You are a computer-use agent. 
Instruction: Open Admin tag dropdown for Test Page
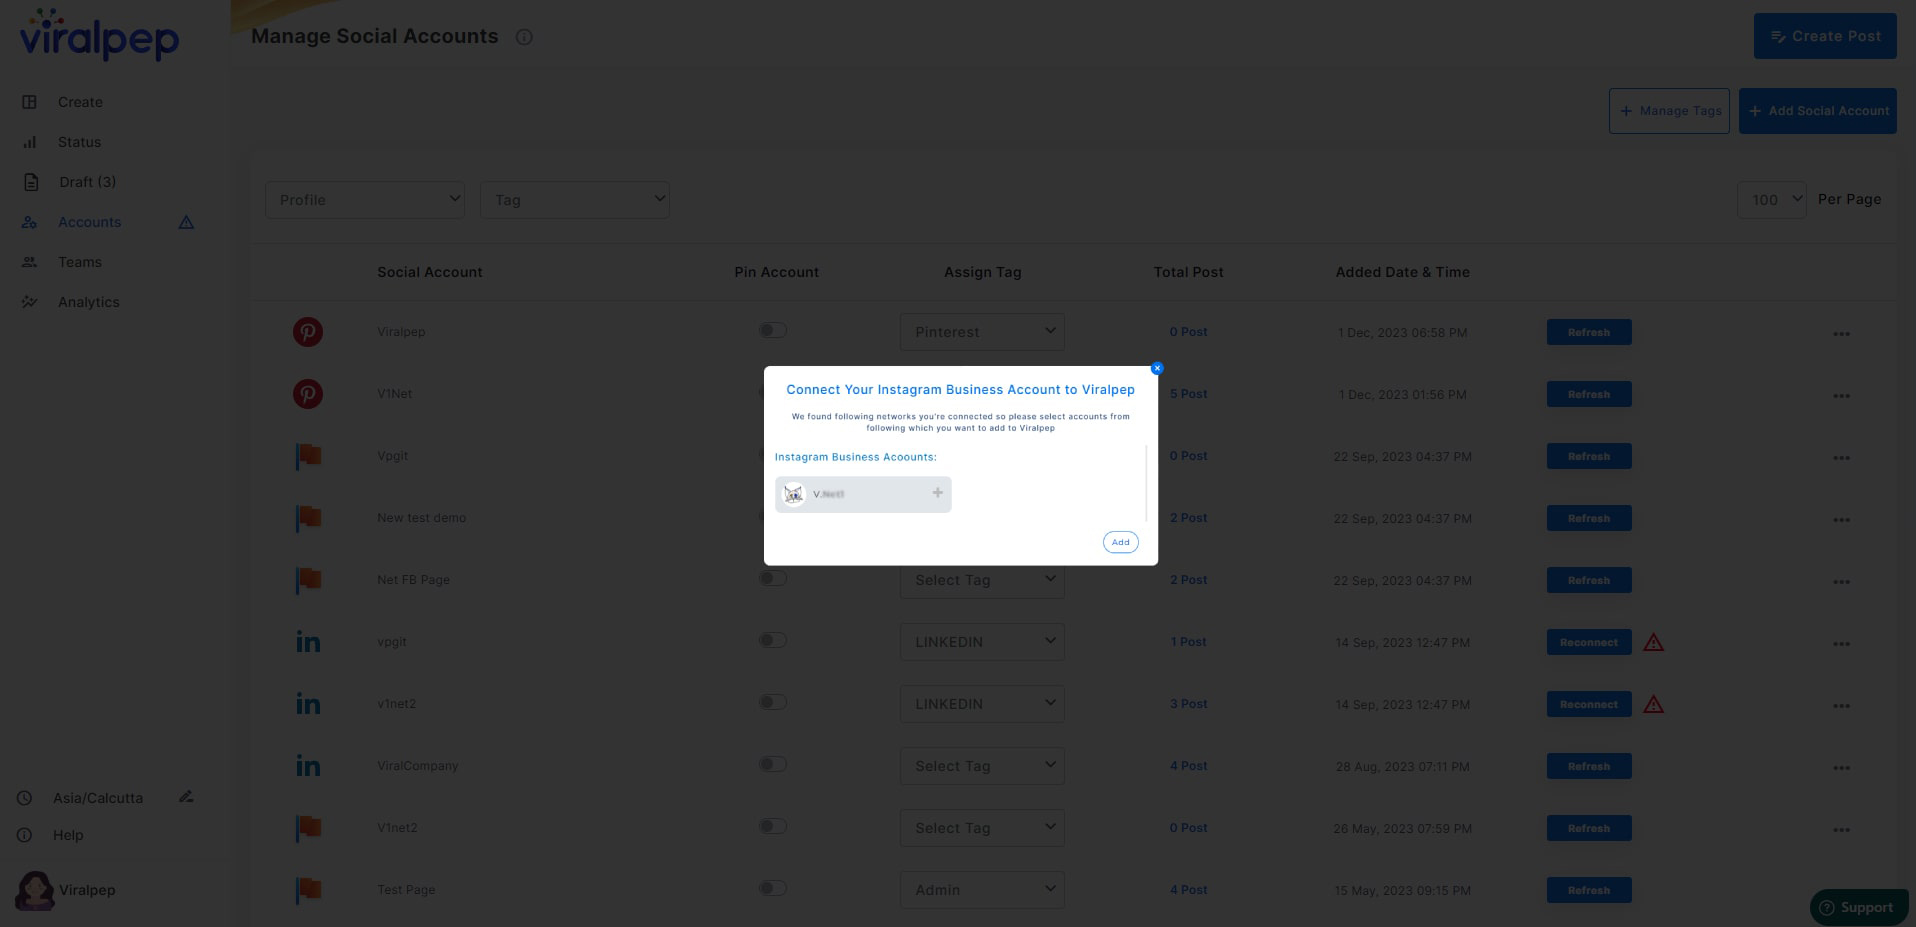[982, 890]
